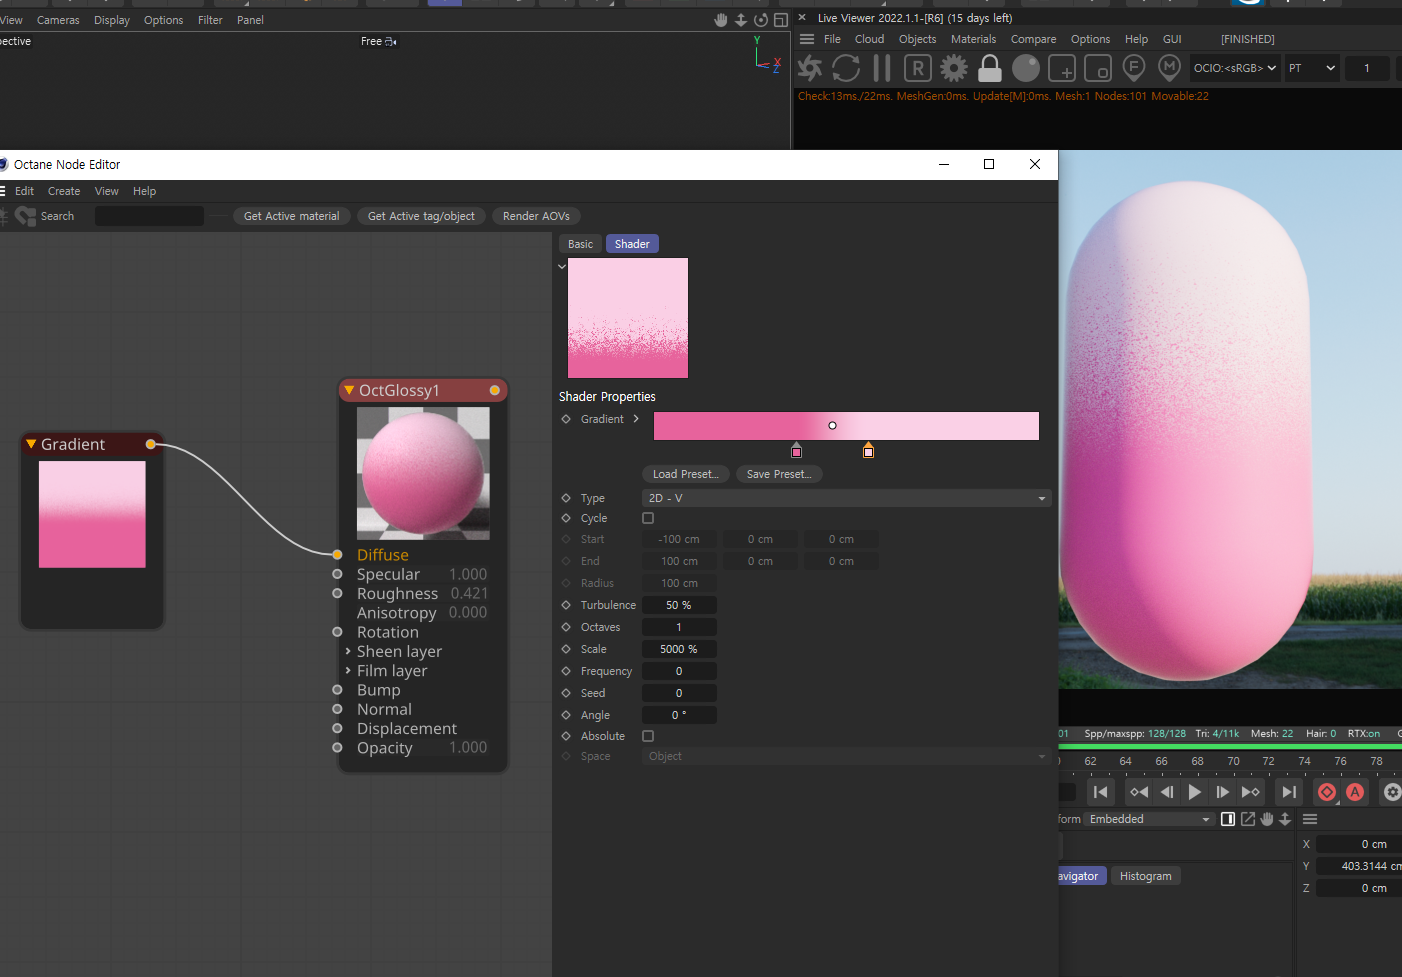This screenshot has width=1402, height=977.
Task: Expand the Film layer section
Action: (x=348, y=670)
